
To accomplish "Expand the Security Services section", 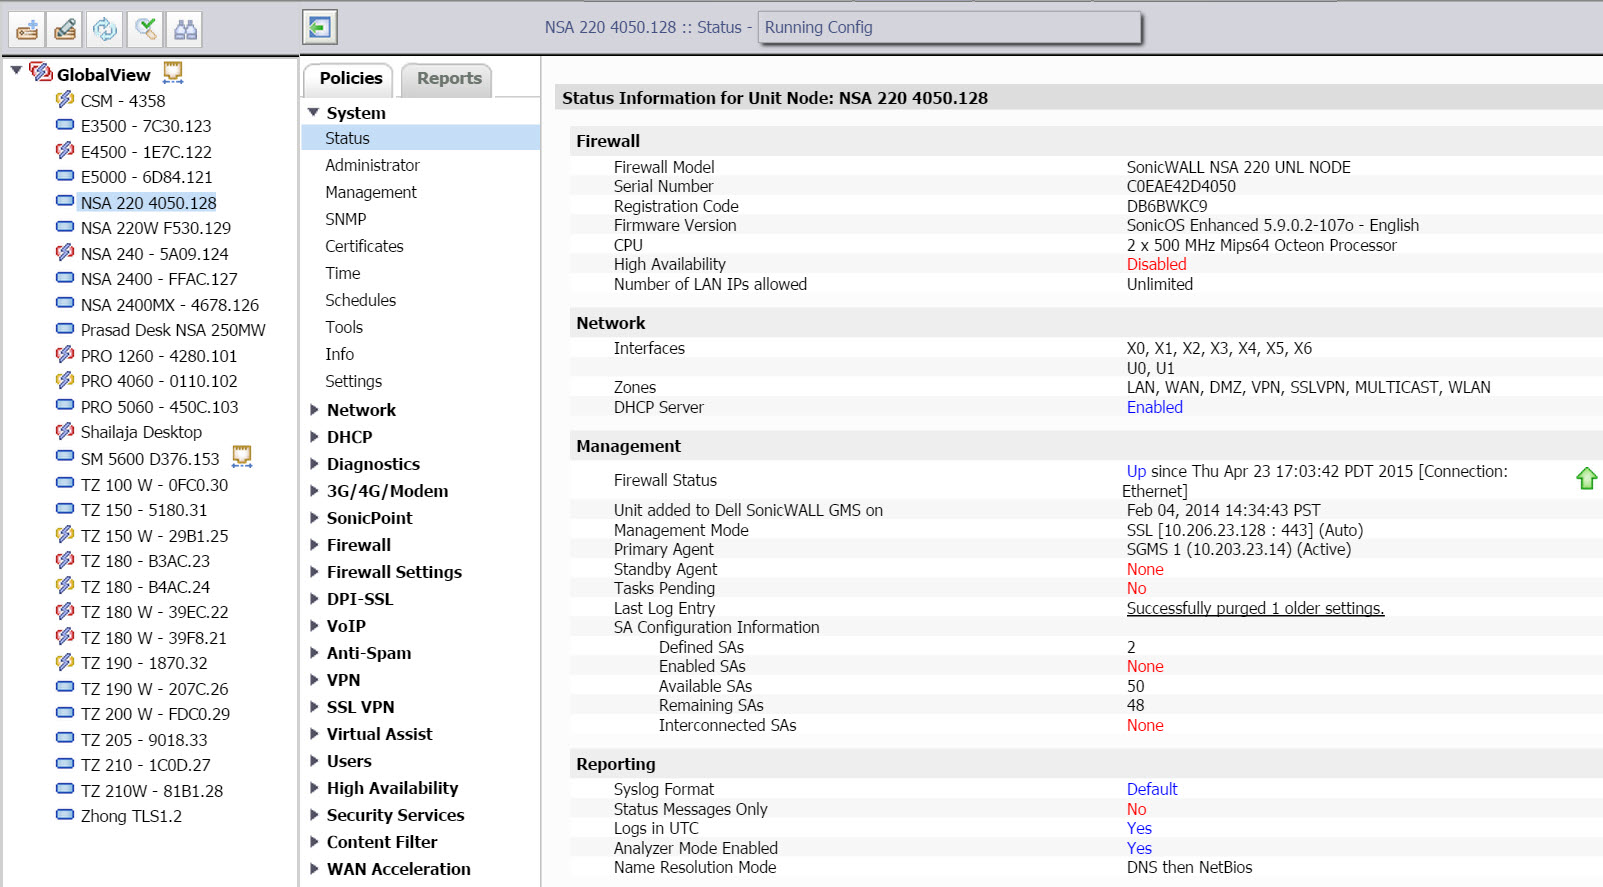I will (314, 815).
